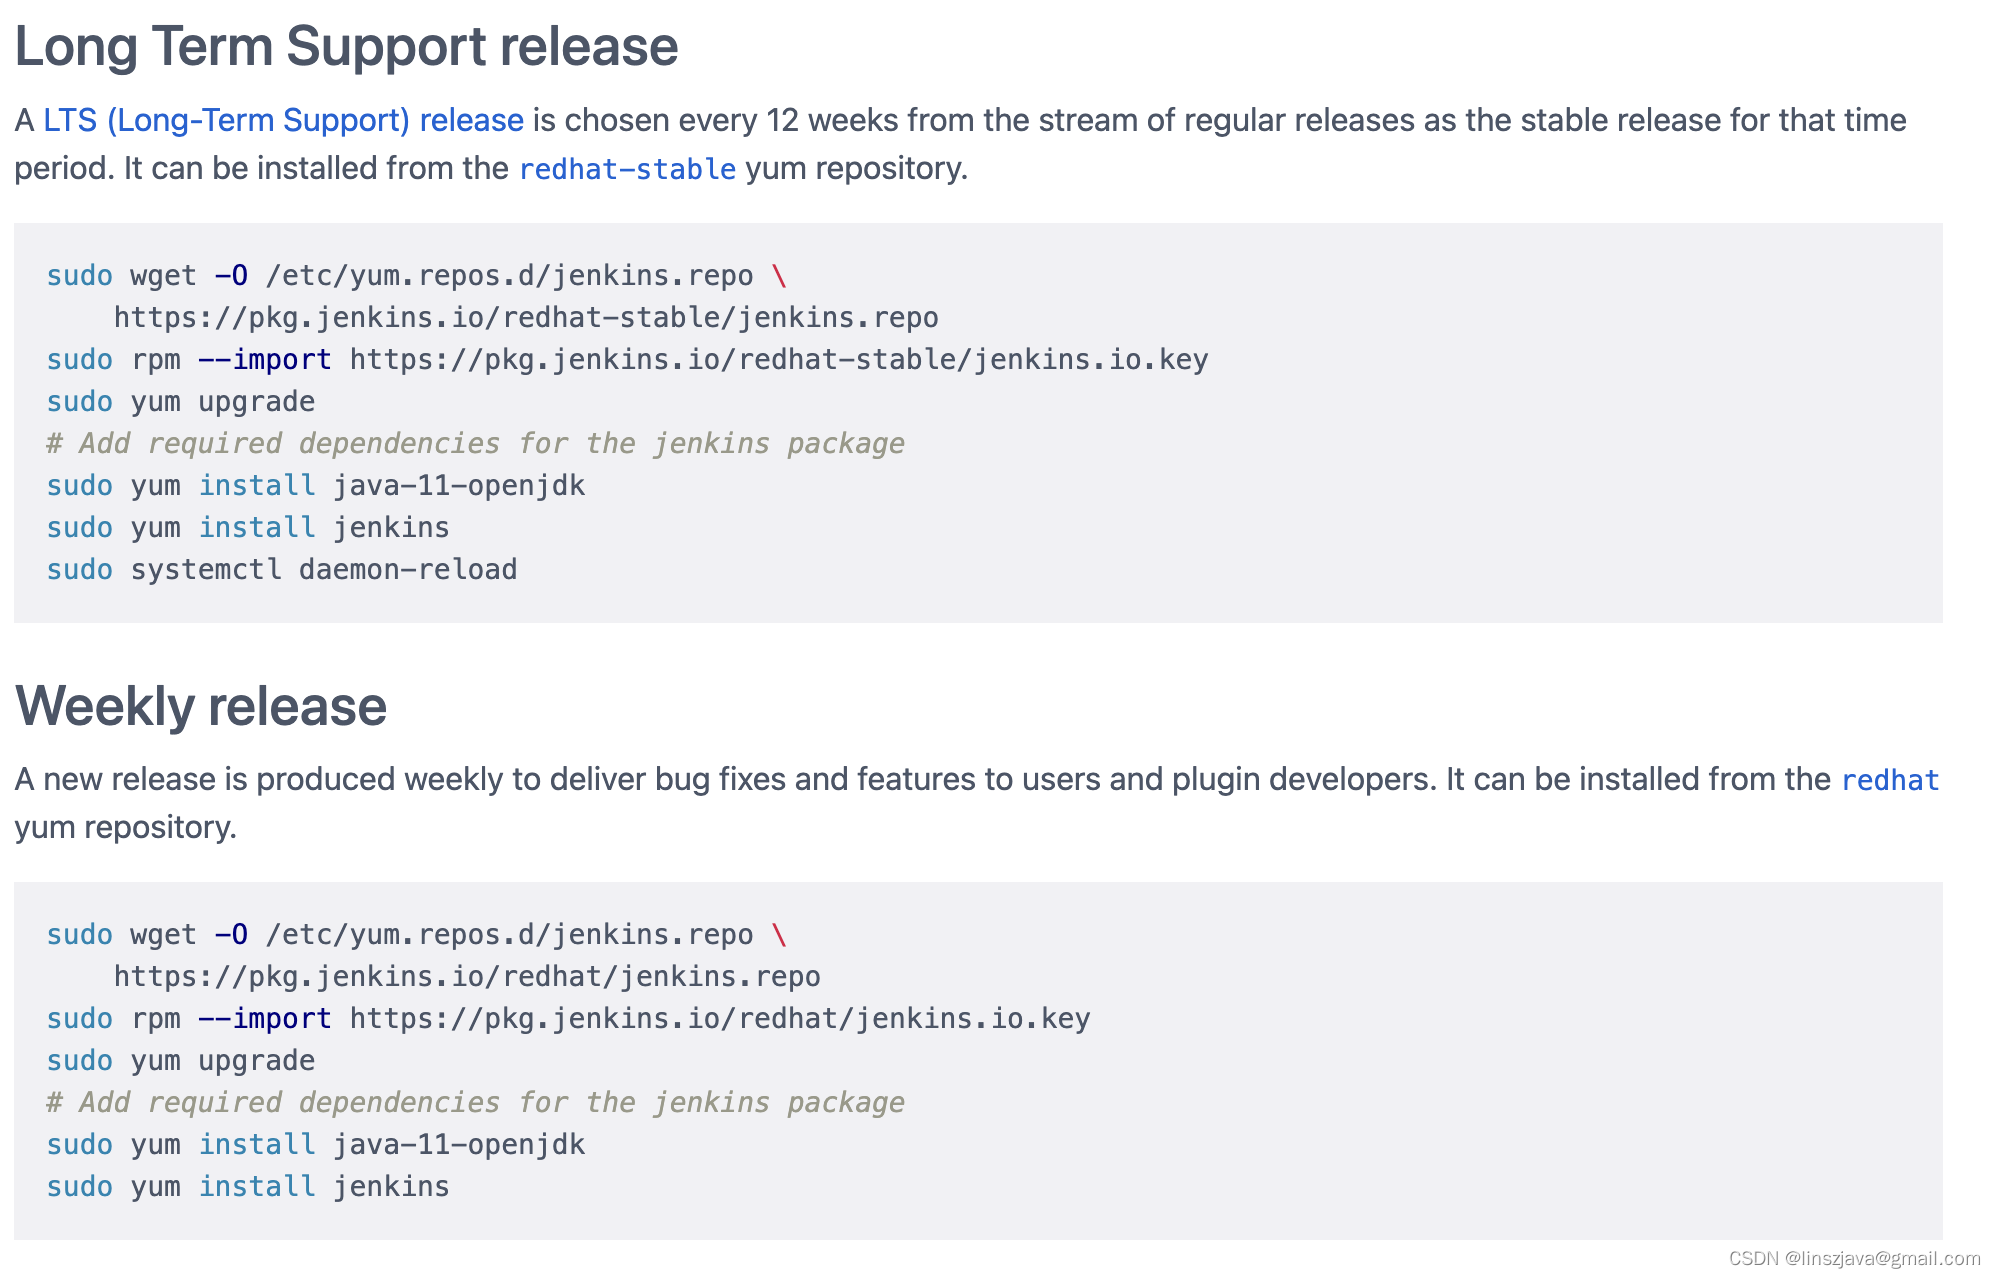1996x1278 pixels.
Task: Click the weekly rpm --import redhat key line
Action: (568, 1019)
